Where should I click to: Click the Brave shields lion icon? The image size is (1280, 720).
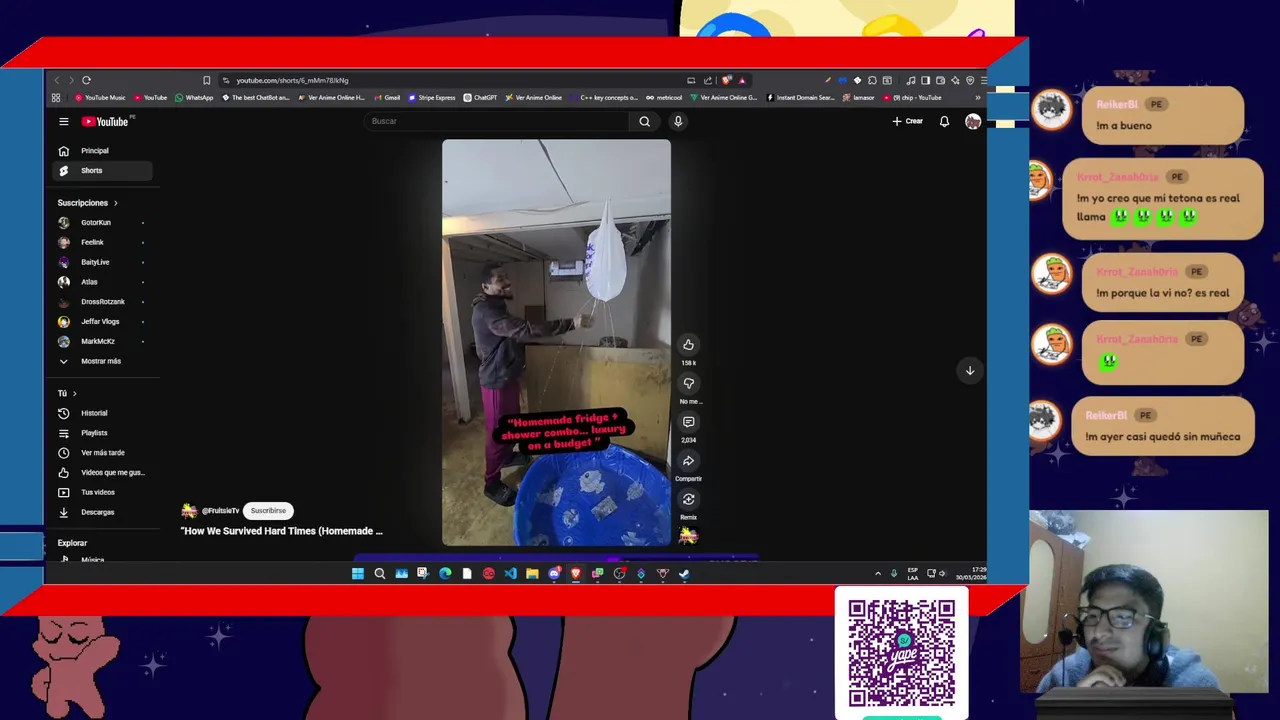click(x=727, y=80)
